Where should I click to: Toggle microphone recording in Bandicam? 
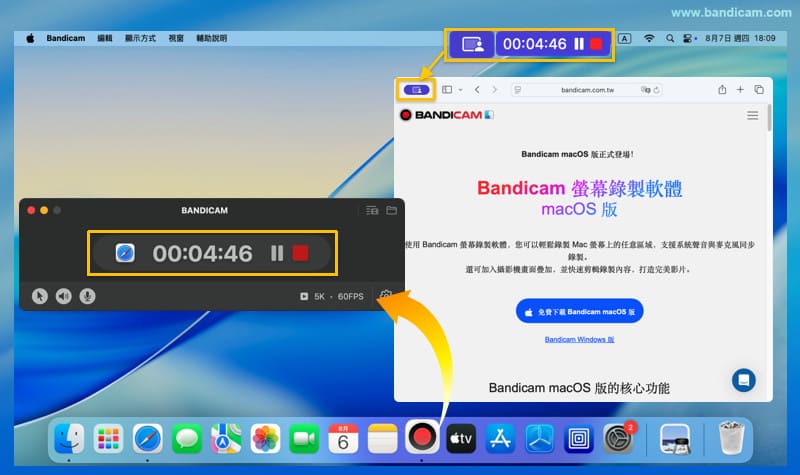(x=87, y=296)
